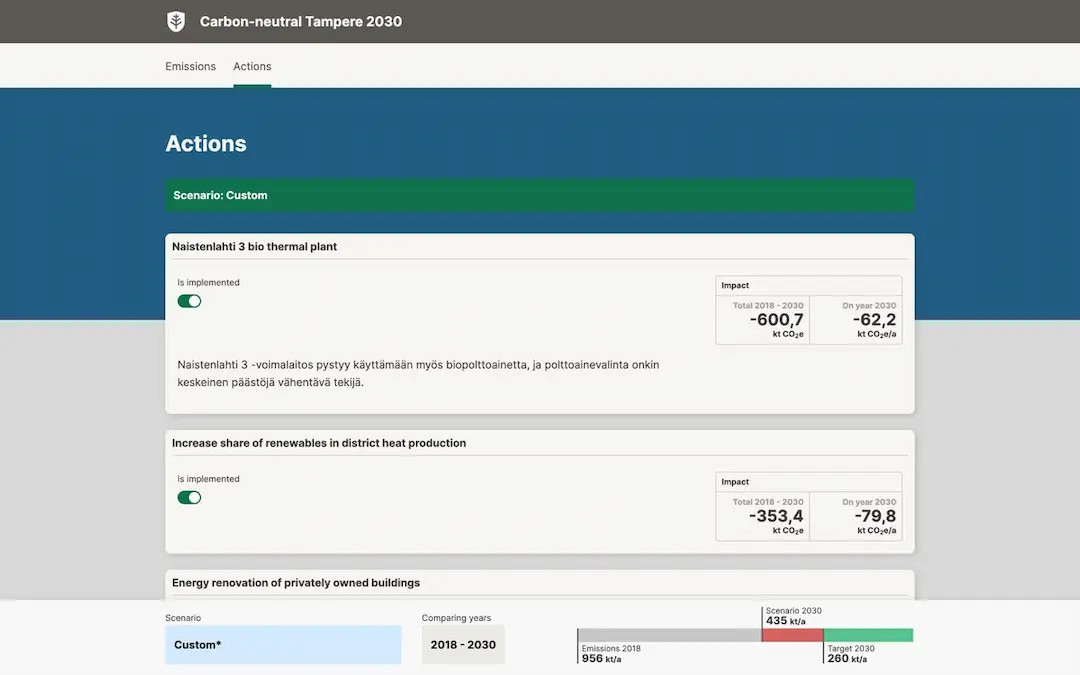
Task: Open the Comparing years 2018 - 2030 selector
Action: tap(463, 645)
